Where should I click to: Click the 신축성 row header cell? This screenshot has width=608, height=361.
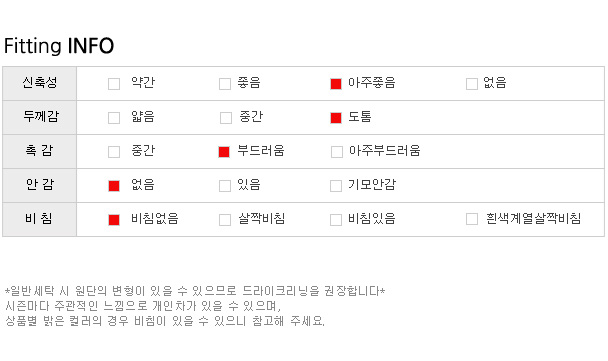pos(40,83)
